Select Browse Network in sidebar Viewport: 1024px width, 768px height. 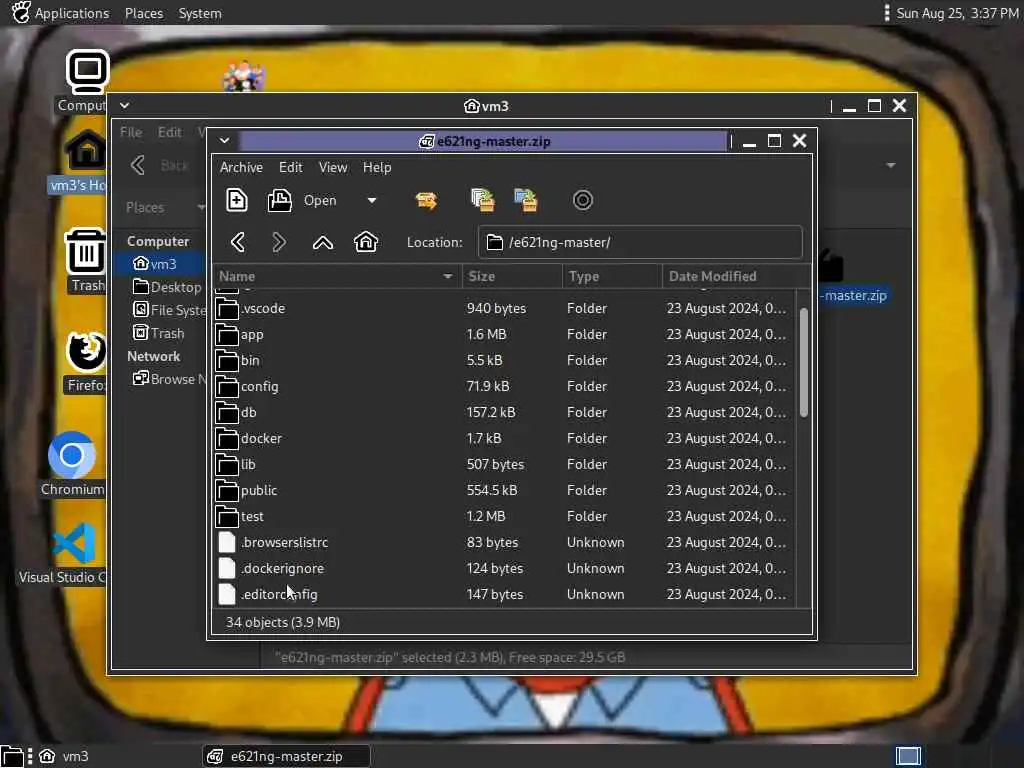[x=168, y=379]
